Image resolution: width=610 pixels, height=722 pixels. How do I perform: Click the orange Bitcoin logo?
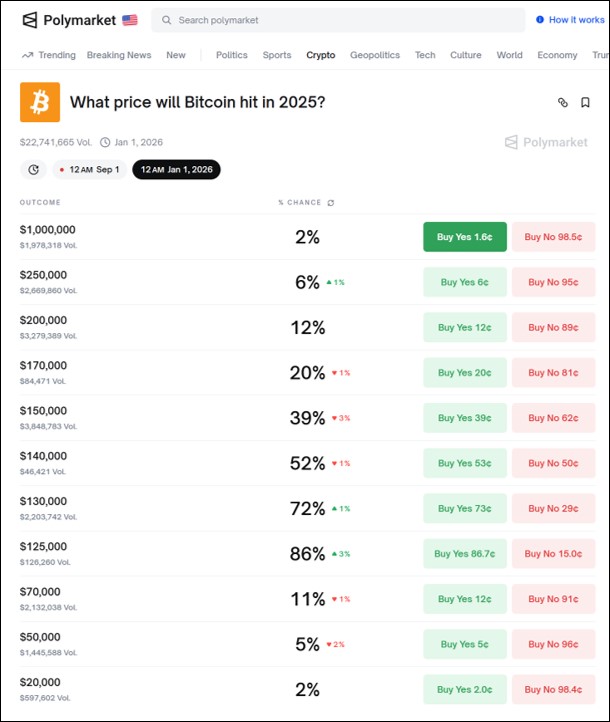(x=40, y=102)
